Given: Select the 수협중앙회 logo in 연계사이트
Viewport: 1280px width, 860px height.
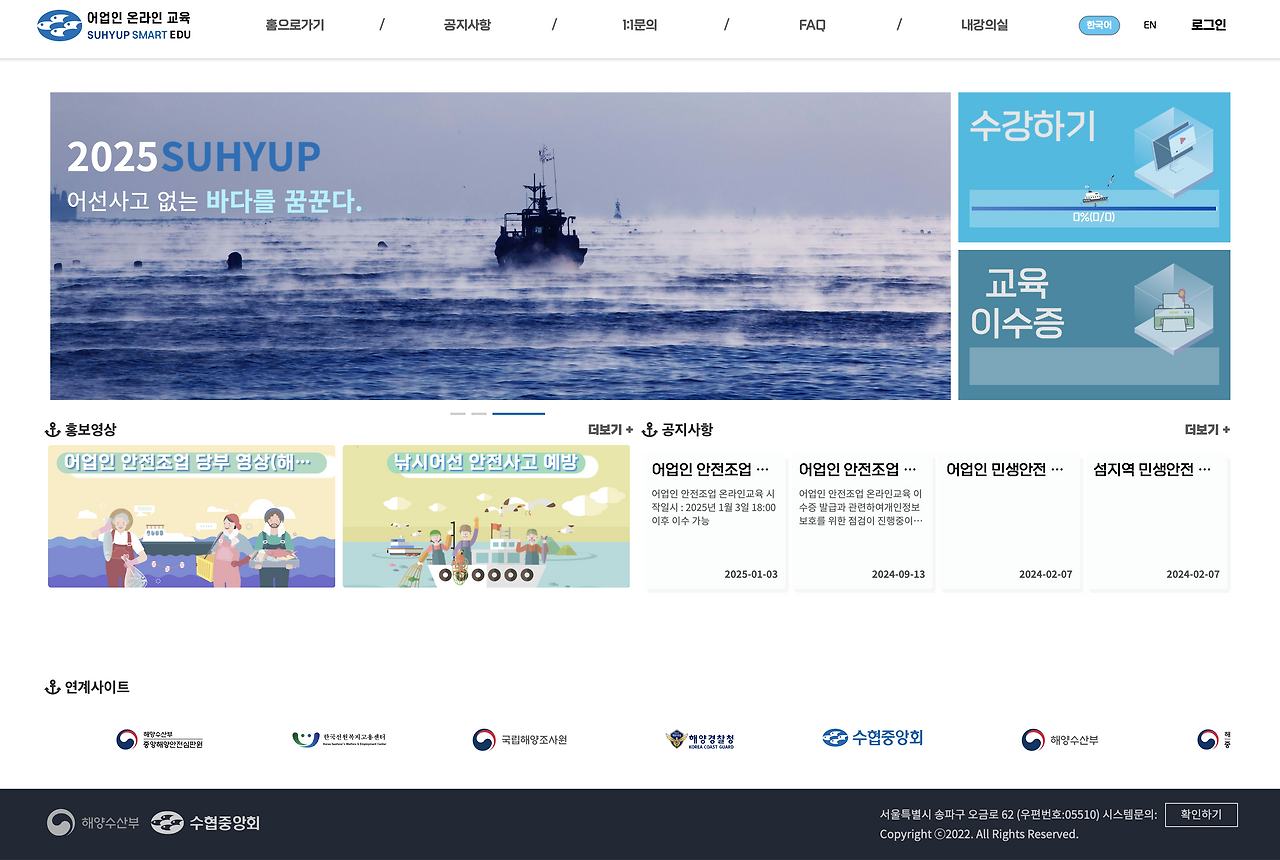Looking at the screenshot, I should point(872,738).
